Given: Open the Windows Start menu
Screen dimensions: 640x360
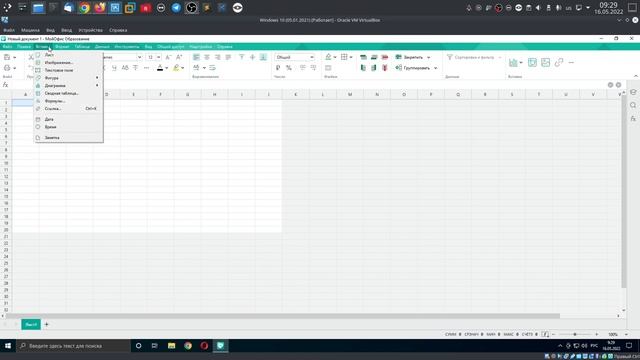Looking at the screenshot, I should 8,346.
